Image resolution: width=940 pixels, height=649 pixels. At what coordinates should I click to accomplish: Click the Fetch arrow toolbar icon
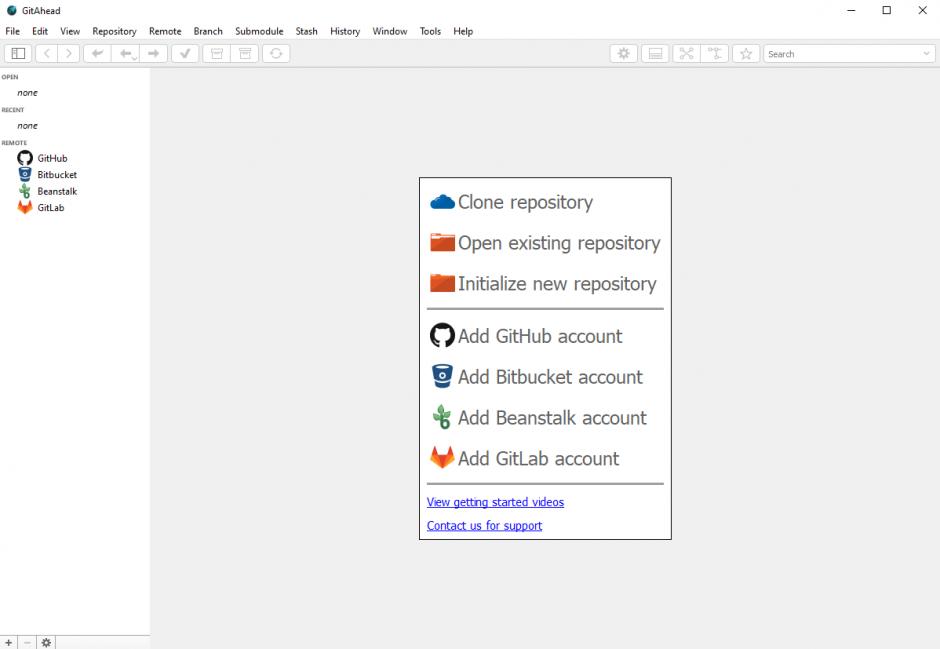pyautogui.click(x=97, y=53)
